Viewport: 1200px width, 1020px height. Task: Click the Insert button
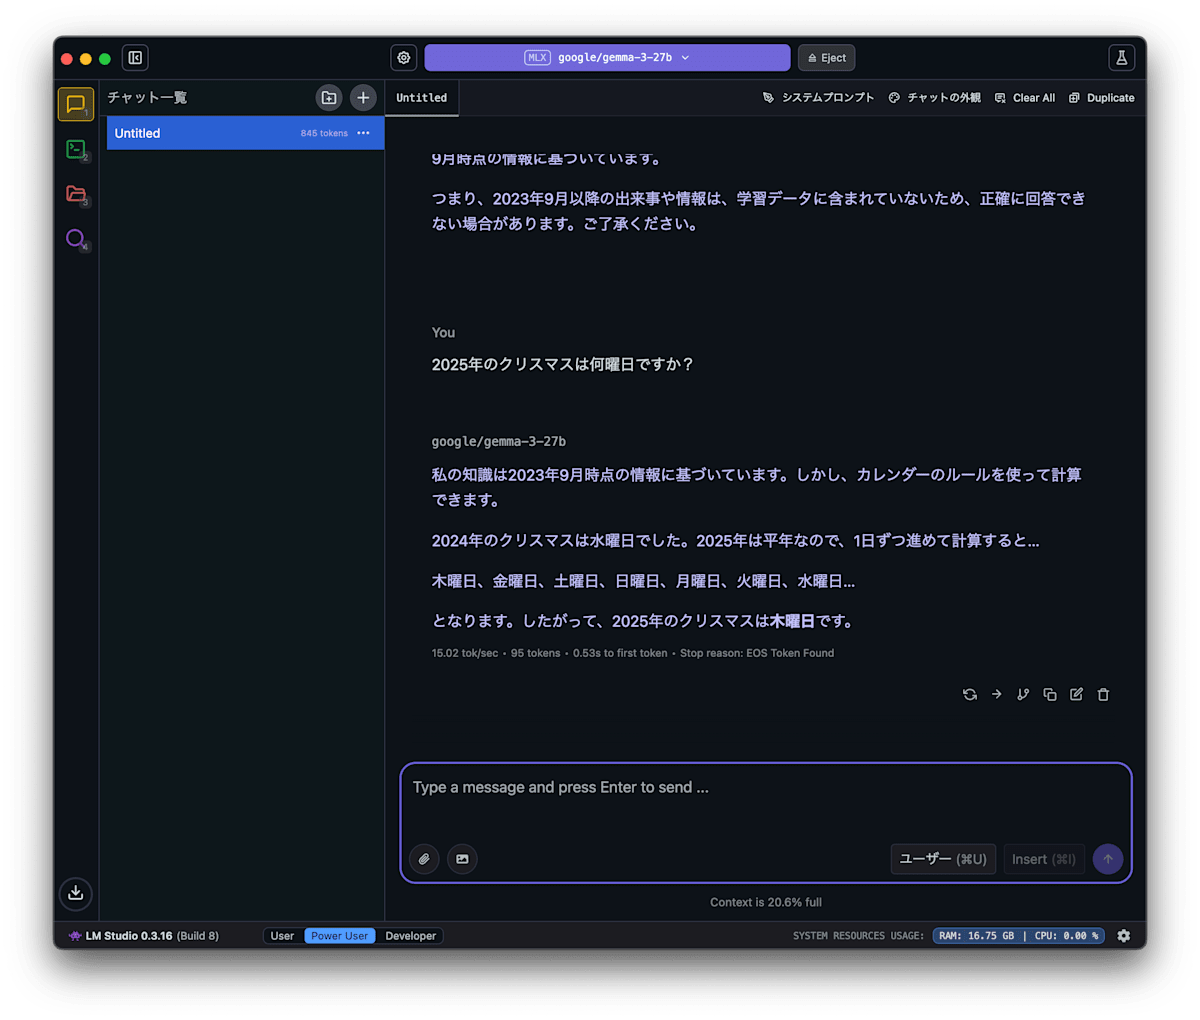(x=1044, y=859)
